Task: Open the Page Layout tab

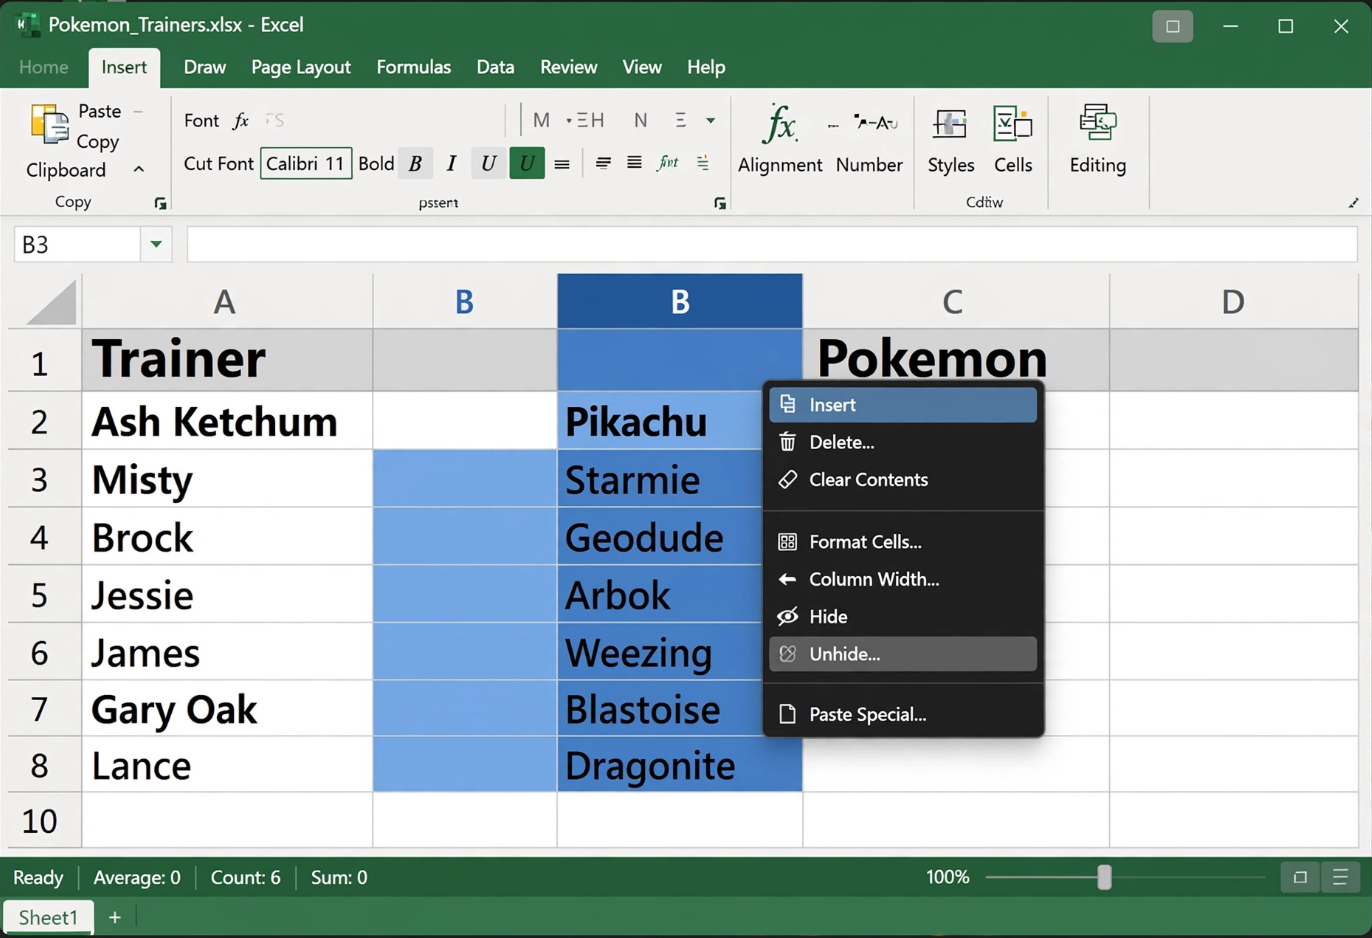Action: (301, 67)
